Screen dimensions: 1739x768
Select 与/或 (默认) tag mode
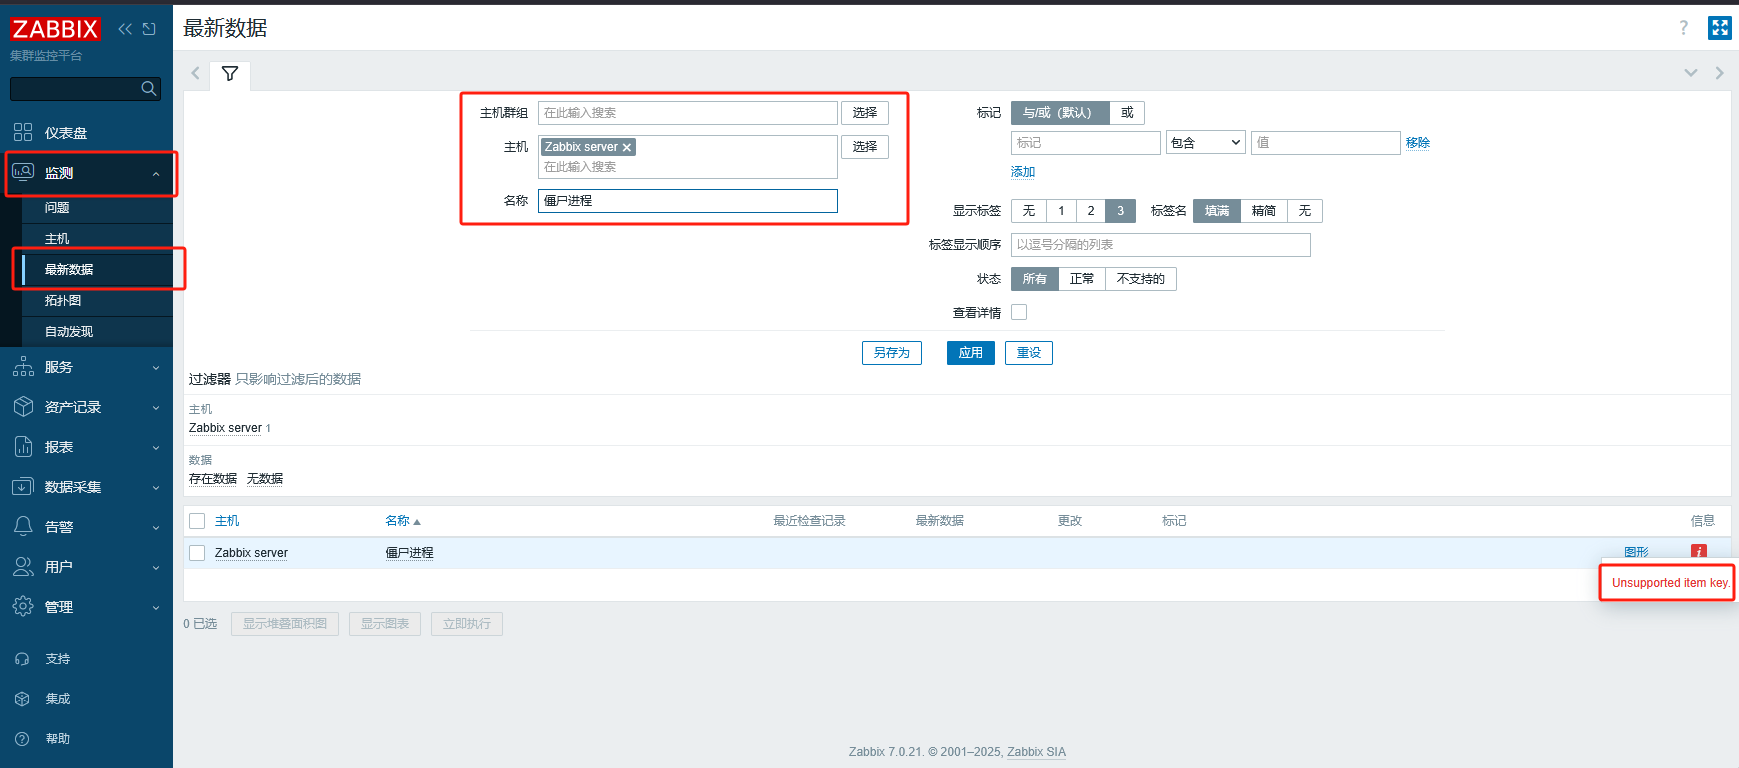[x=1060, y=113]
